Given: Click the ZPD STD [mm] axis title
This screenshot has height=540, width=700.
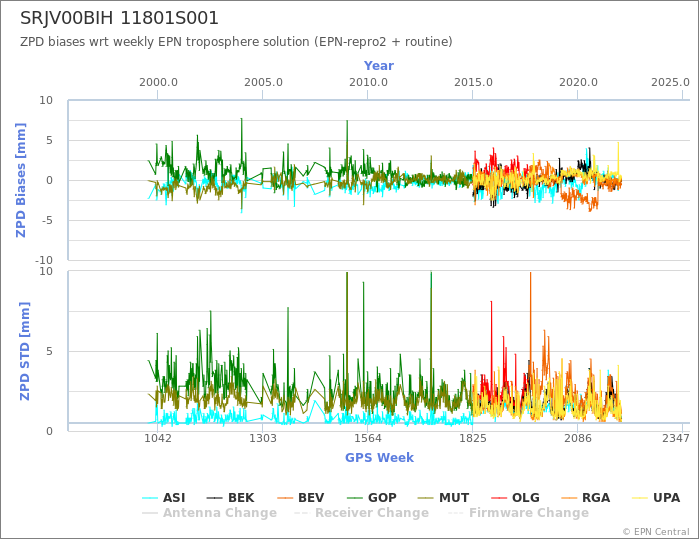Looking at the screenshot, I should click(25, 351).
